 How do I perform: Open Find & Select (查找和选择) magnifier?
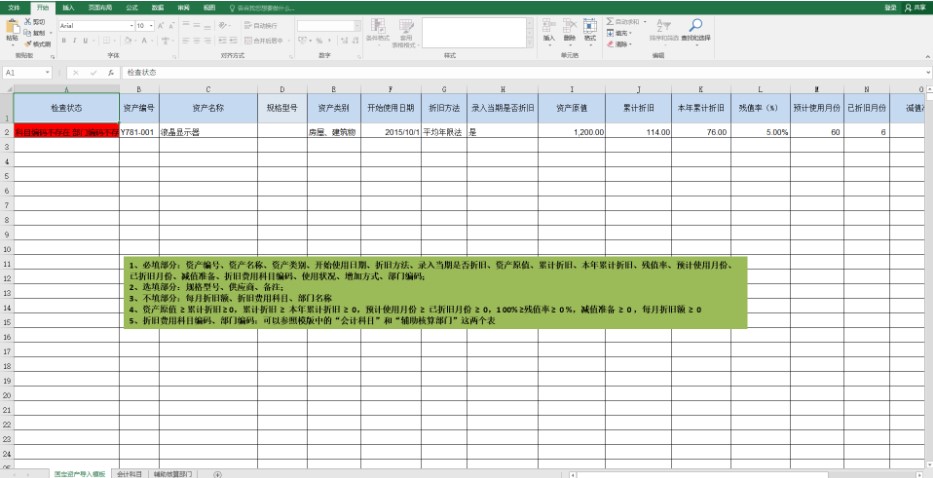coord(696,30)
